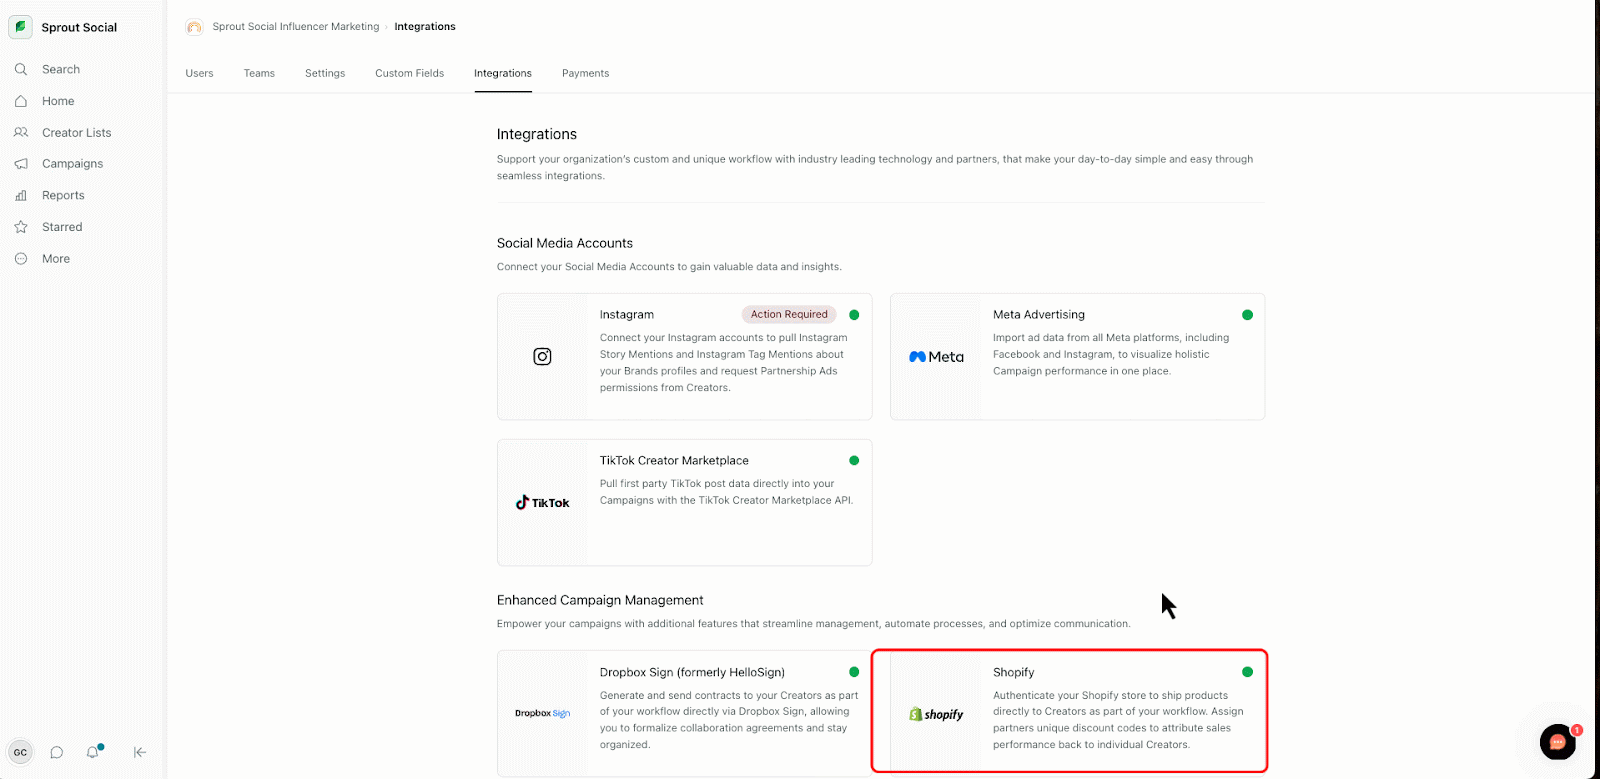Open the chat bubble icon in sidebar footer

click(57, 752)
